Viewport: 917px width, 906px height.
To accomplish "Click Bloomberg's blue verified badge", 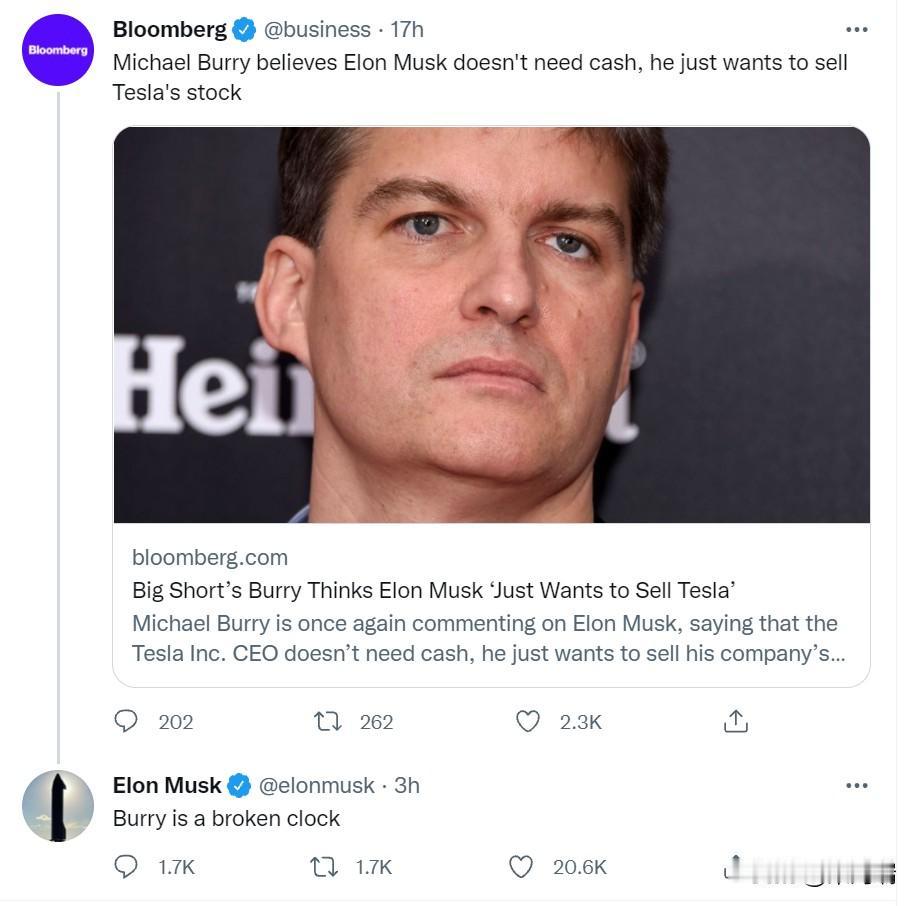I will coord(244,30).
